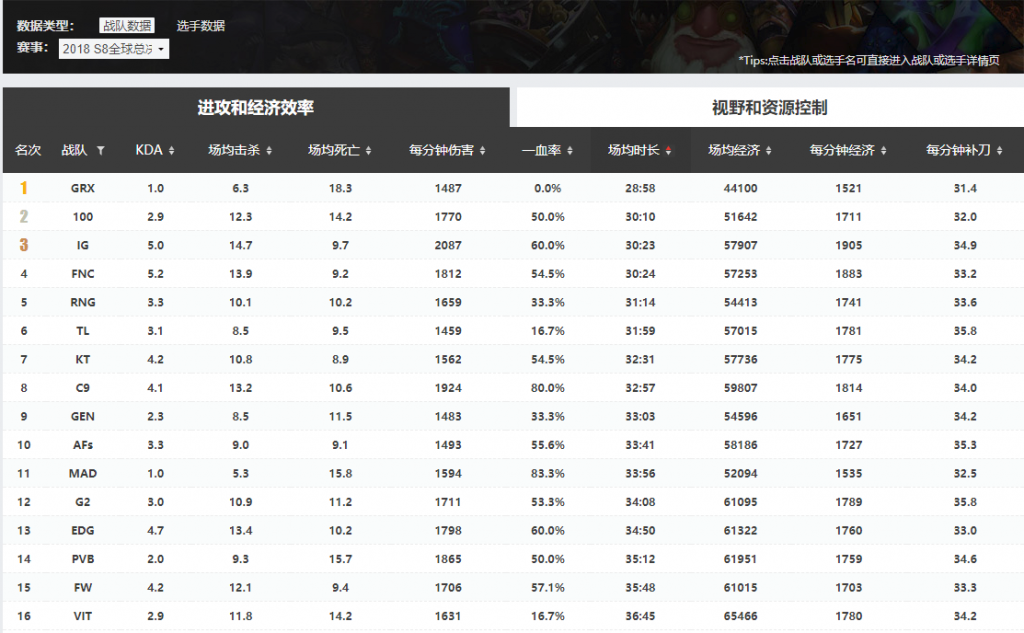Image resolution: width=1024 pixels, height=633 pixels.
Task: Click KT's 场均时长 value 32:31
Action: point(640,359)
